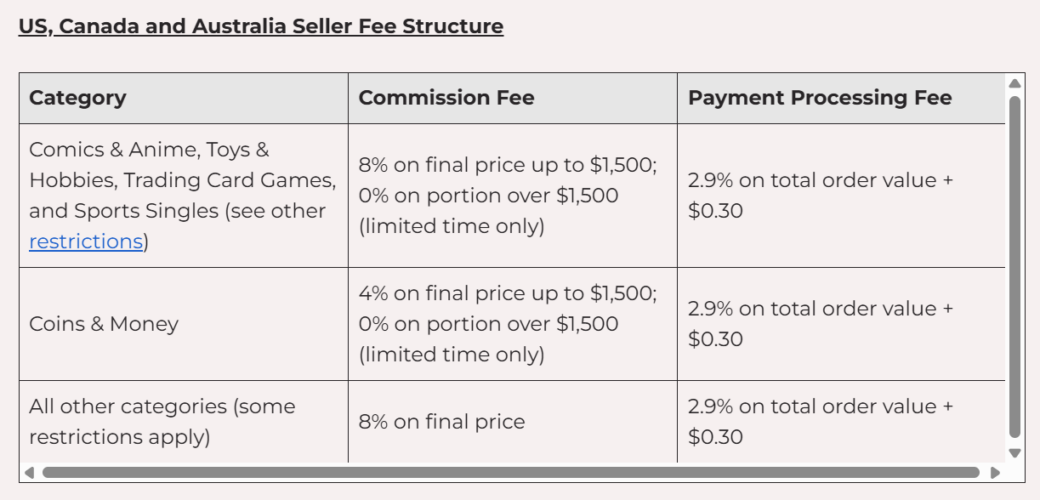Click the vertical scrollbar thumb

point(1014,267)
